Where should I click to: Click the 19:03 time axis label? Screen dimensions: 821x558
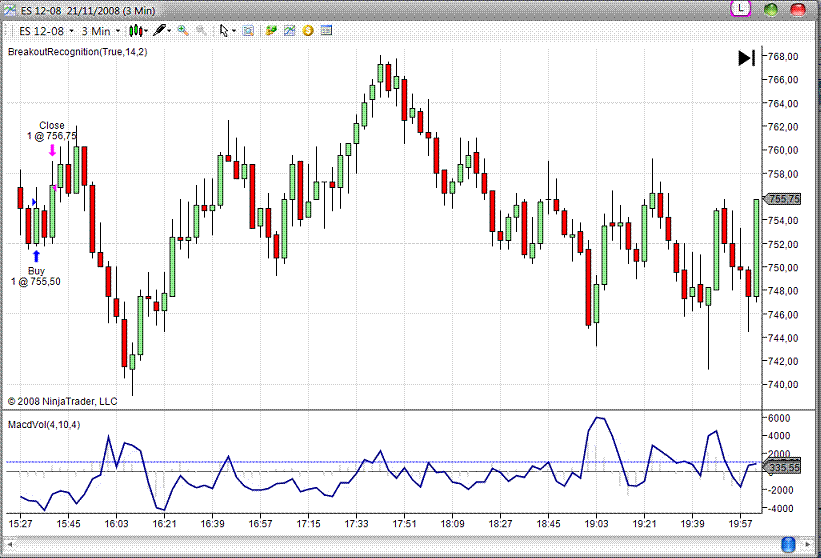596,524
